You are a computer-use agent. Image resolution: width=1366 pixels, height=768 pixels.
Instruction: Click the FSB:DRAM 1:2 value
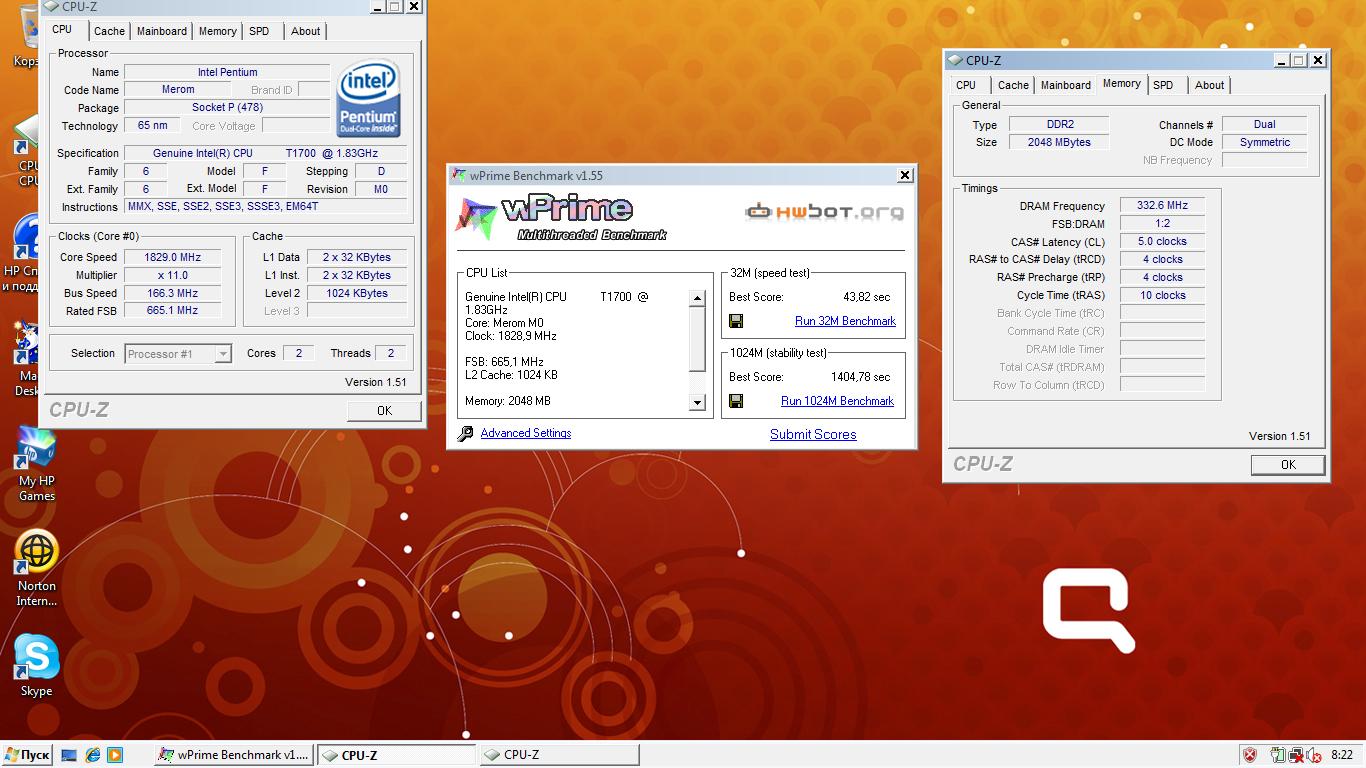pos(1162,223)
